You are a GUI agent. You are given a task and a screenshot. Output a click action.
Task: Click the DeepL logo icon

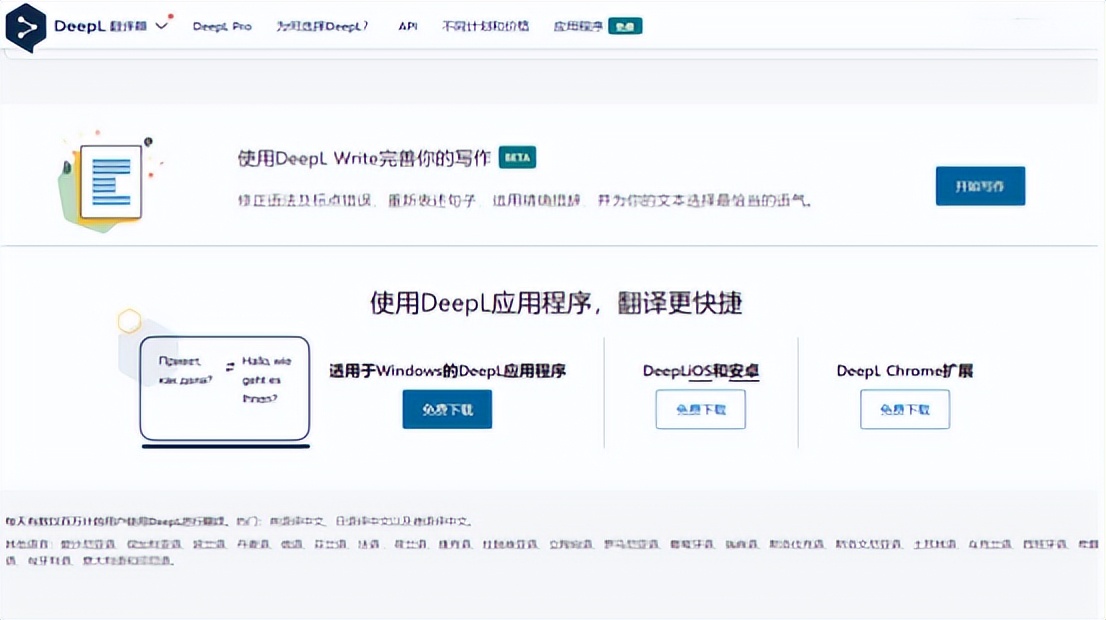tap(26, 28)
